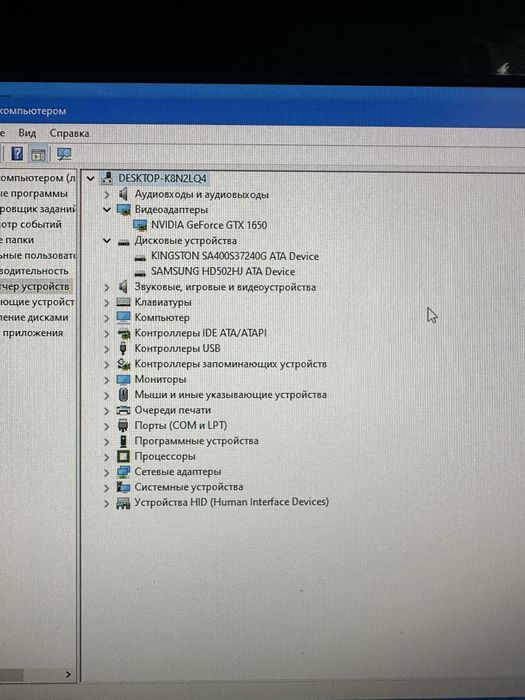Select NVIDIA GeForce GTX 1650 device text
525x700 pixels.
pyautogui.click(x=209, y=225)
